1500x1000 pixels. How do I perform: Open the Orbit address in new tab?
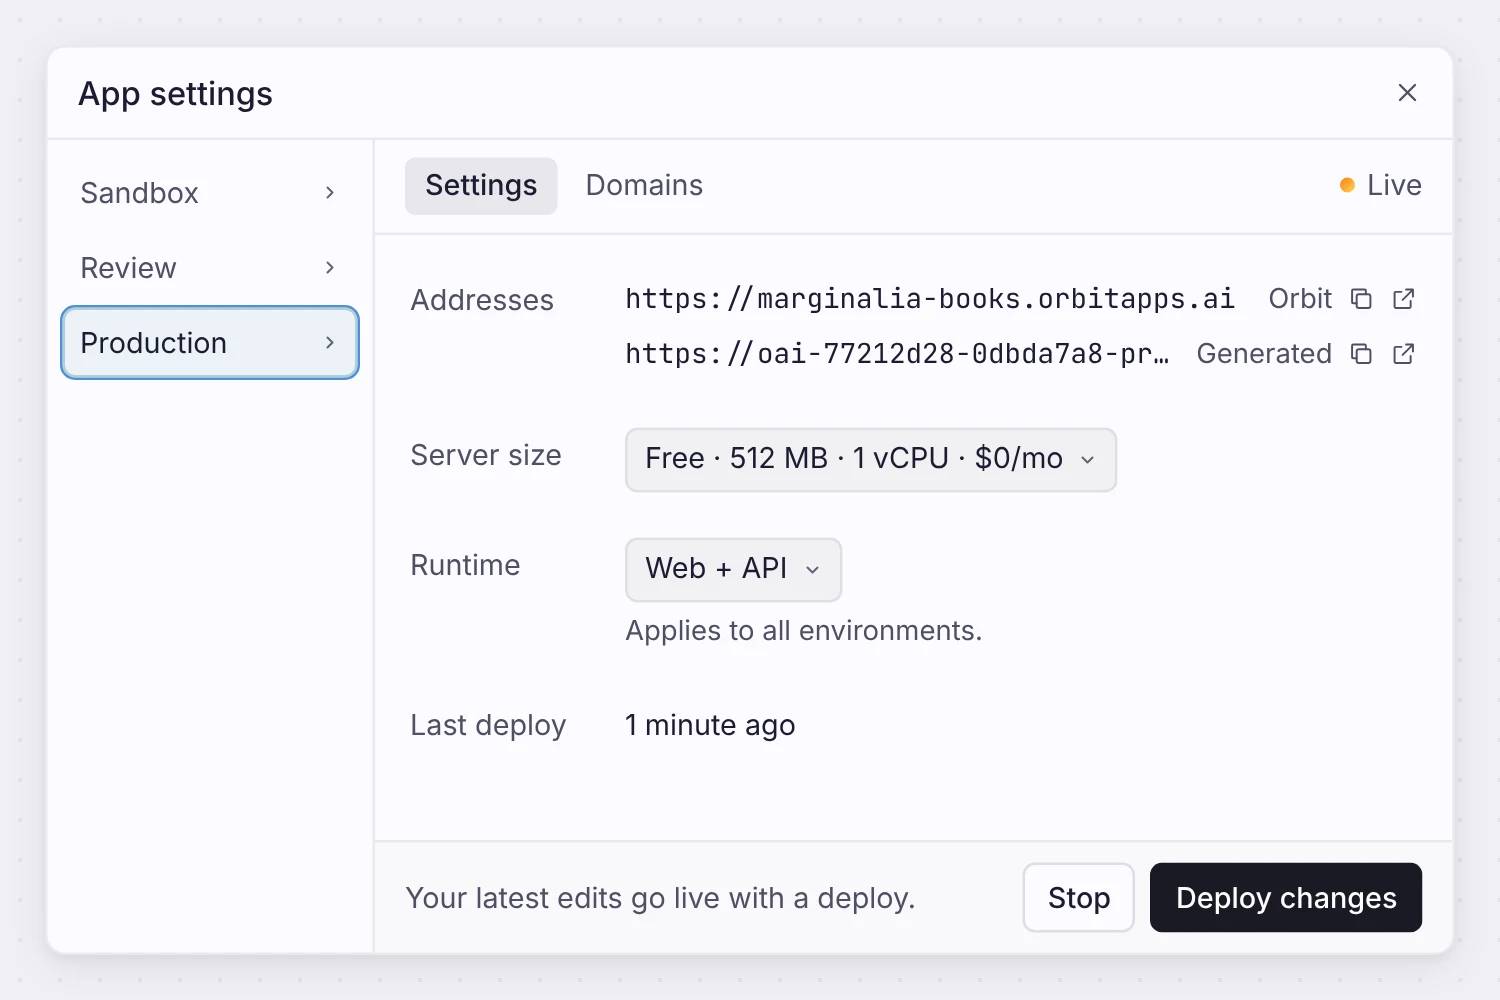pyautogui.click(x=1404, y=299)
